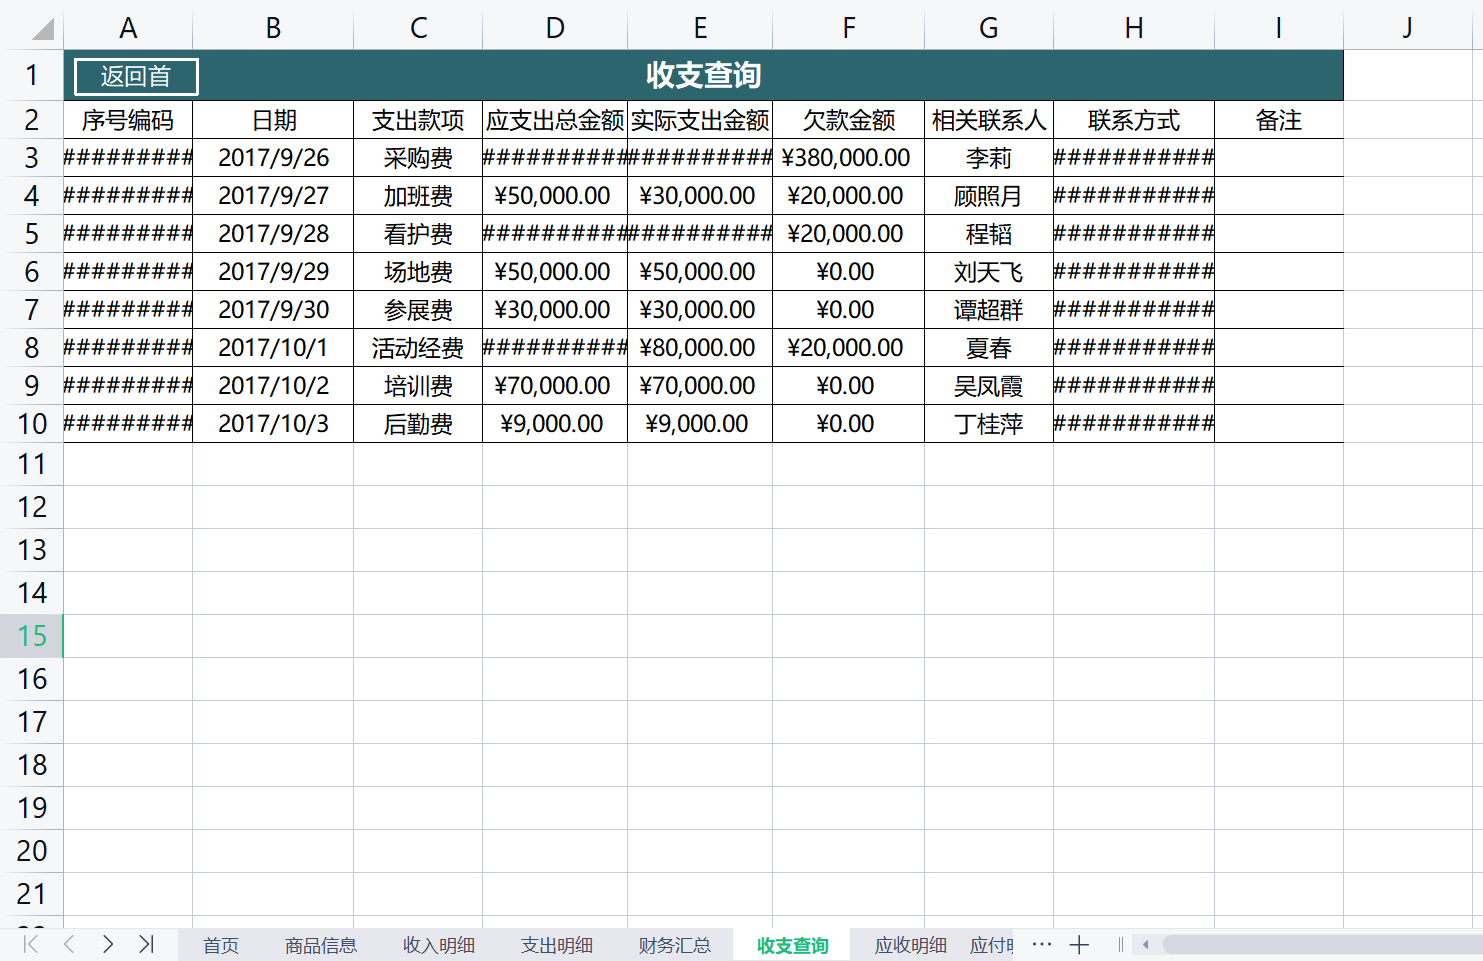The image size is (1483, 961).
Task: Select column F header
Action: [x=848, y=28]
